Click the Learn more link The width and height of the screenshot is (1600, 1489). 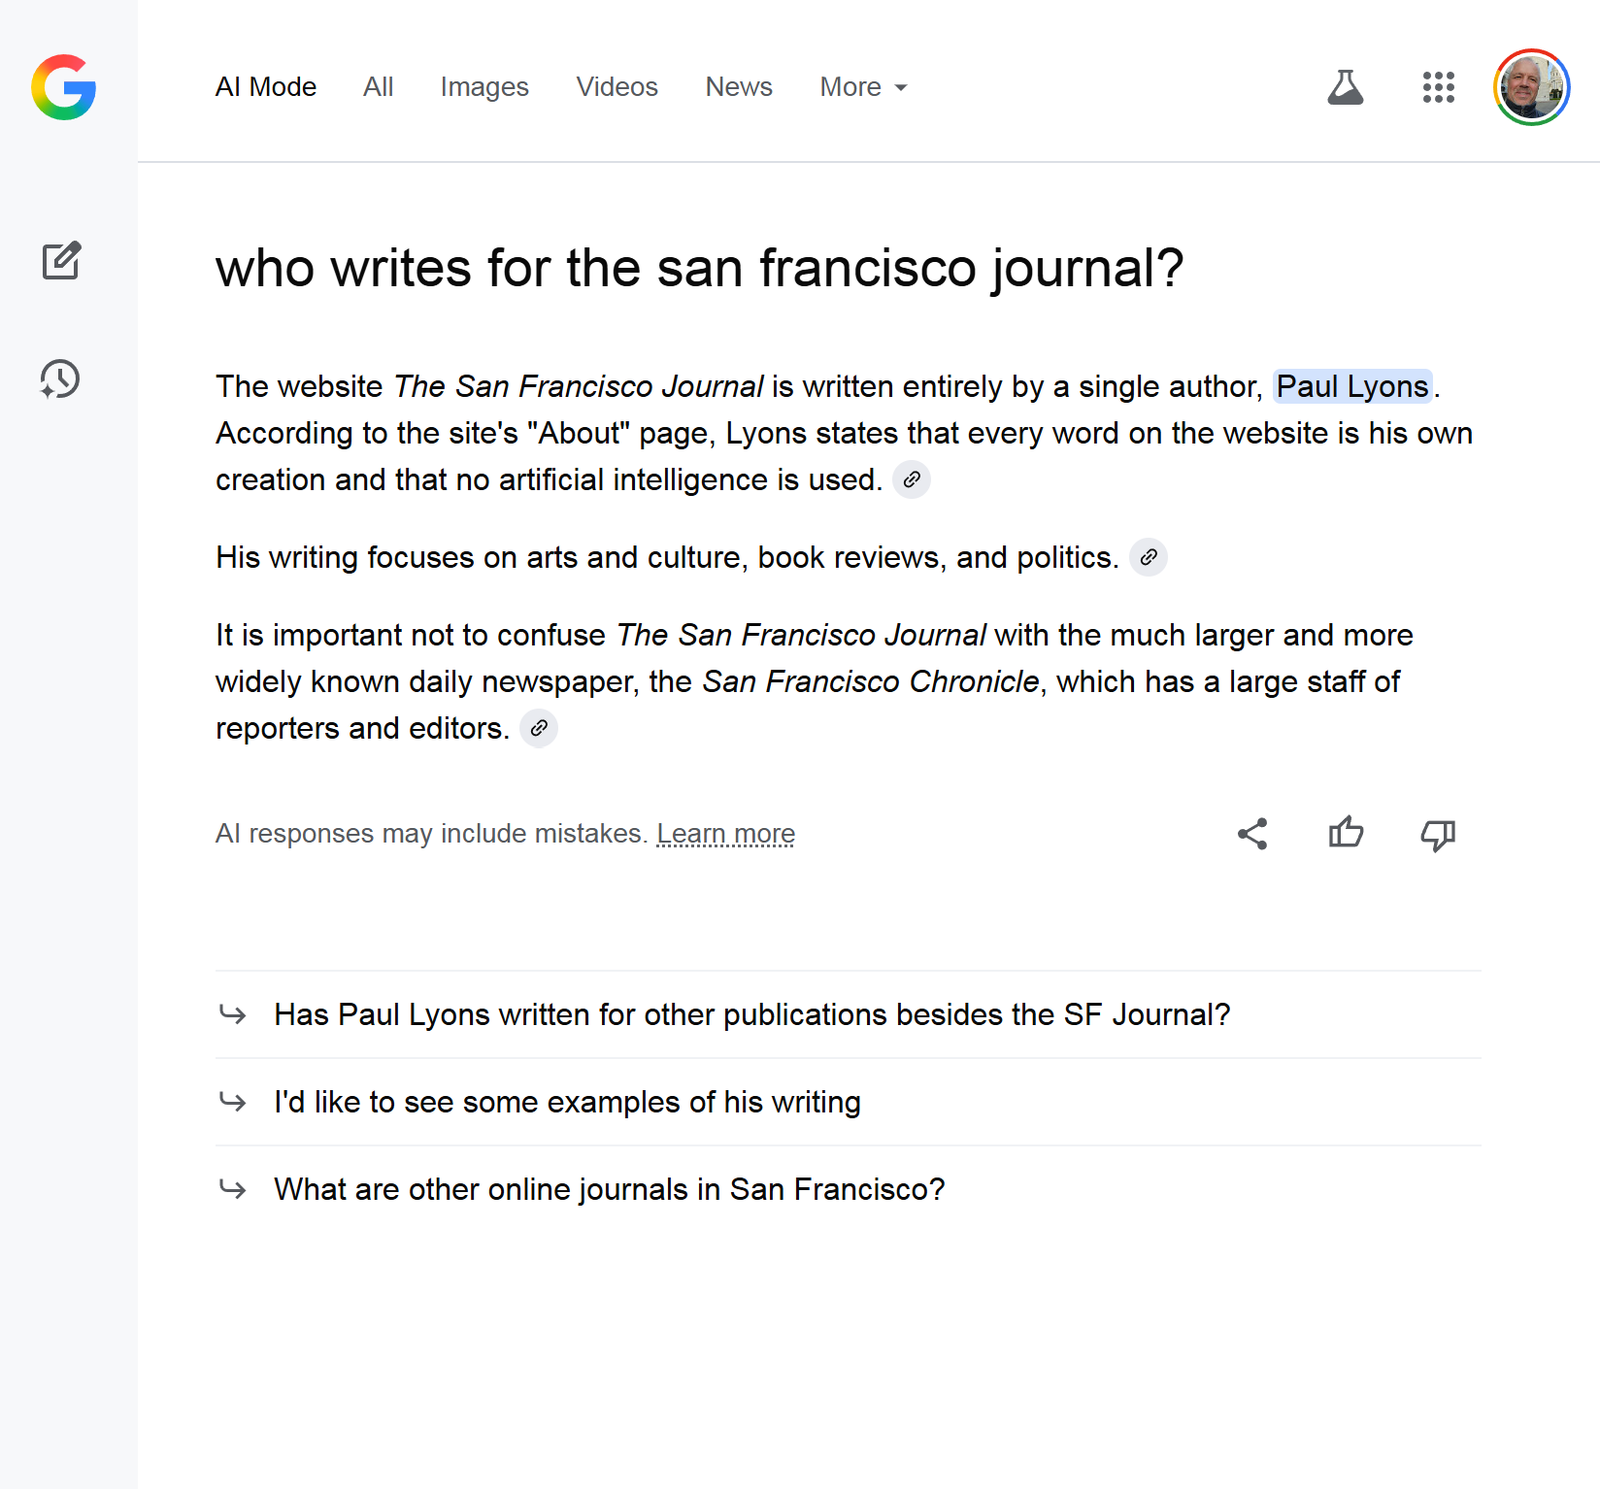coord(725,834)
